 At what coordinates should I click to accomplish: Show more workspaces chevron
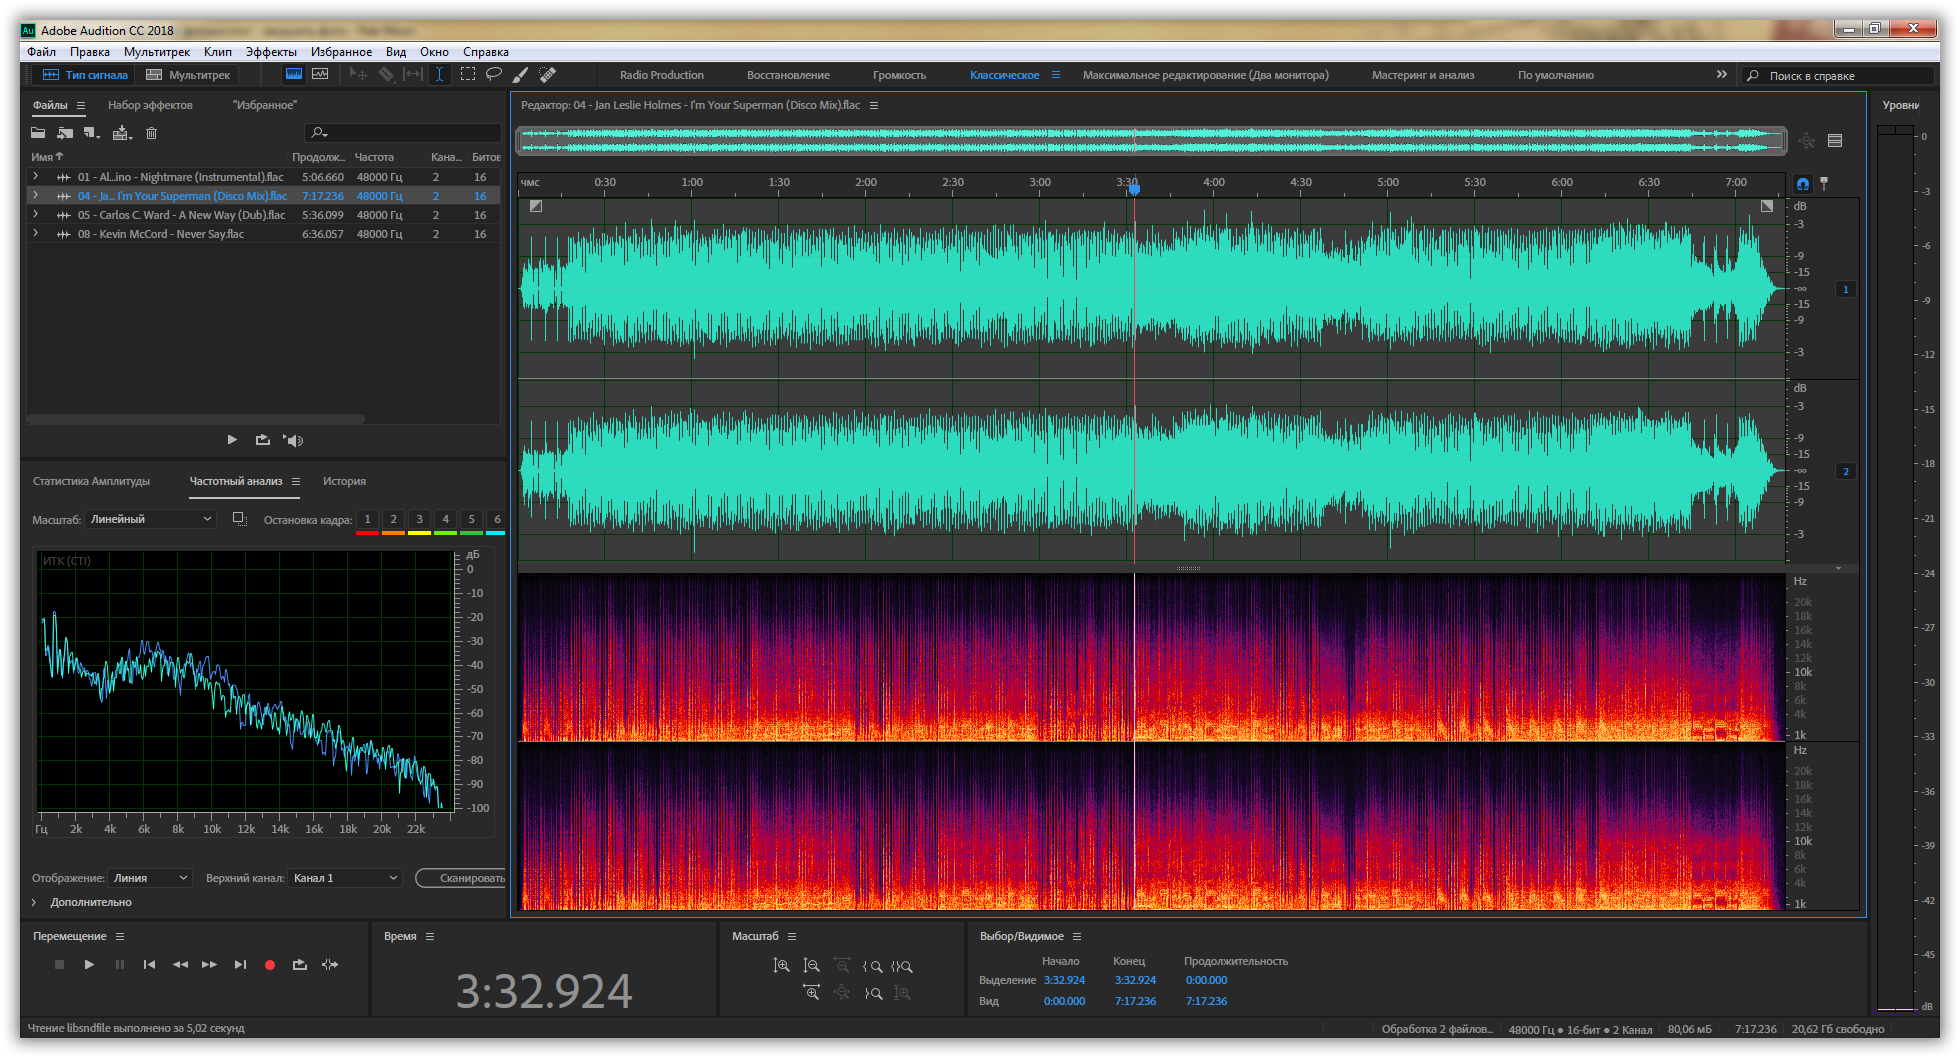(1722, 75)
